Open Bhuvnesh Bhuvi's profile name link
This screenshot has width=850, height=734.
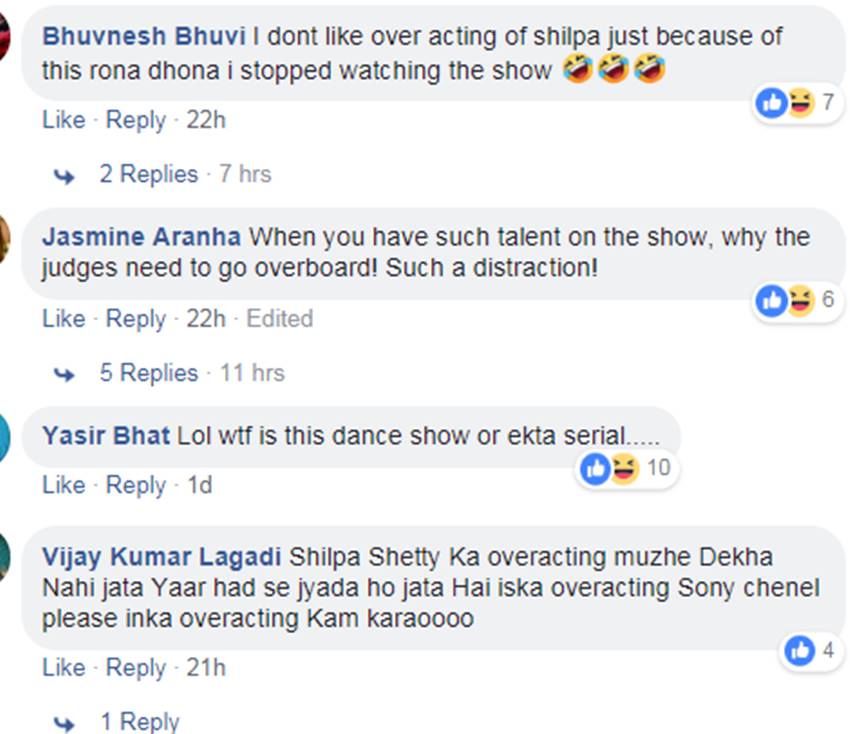point(143,37)
